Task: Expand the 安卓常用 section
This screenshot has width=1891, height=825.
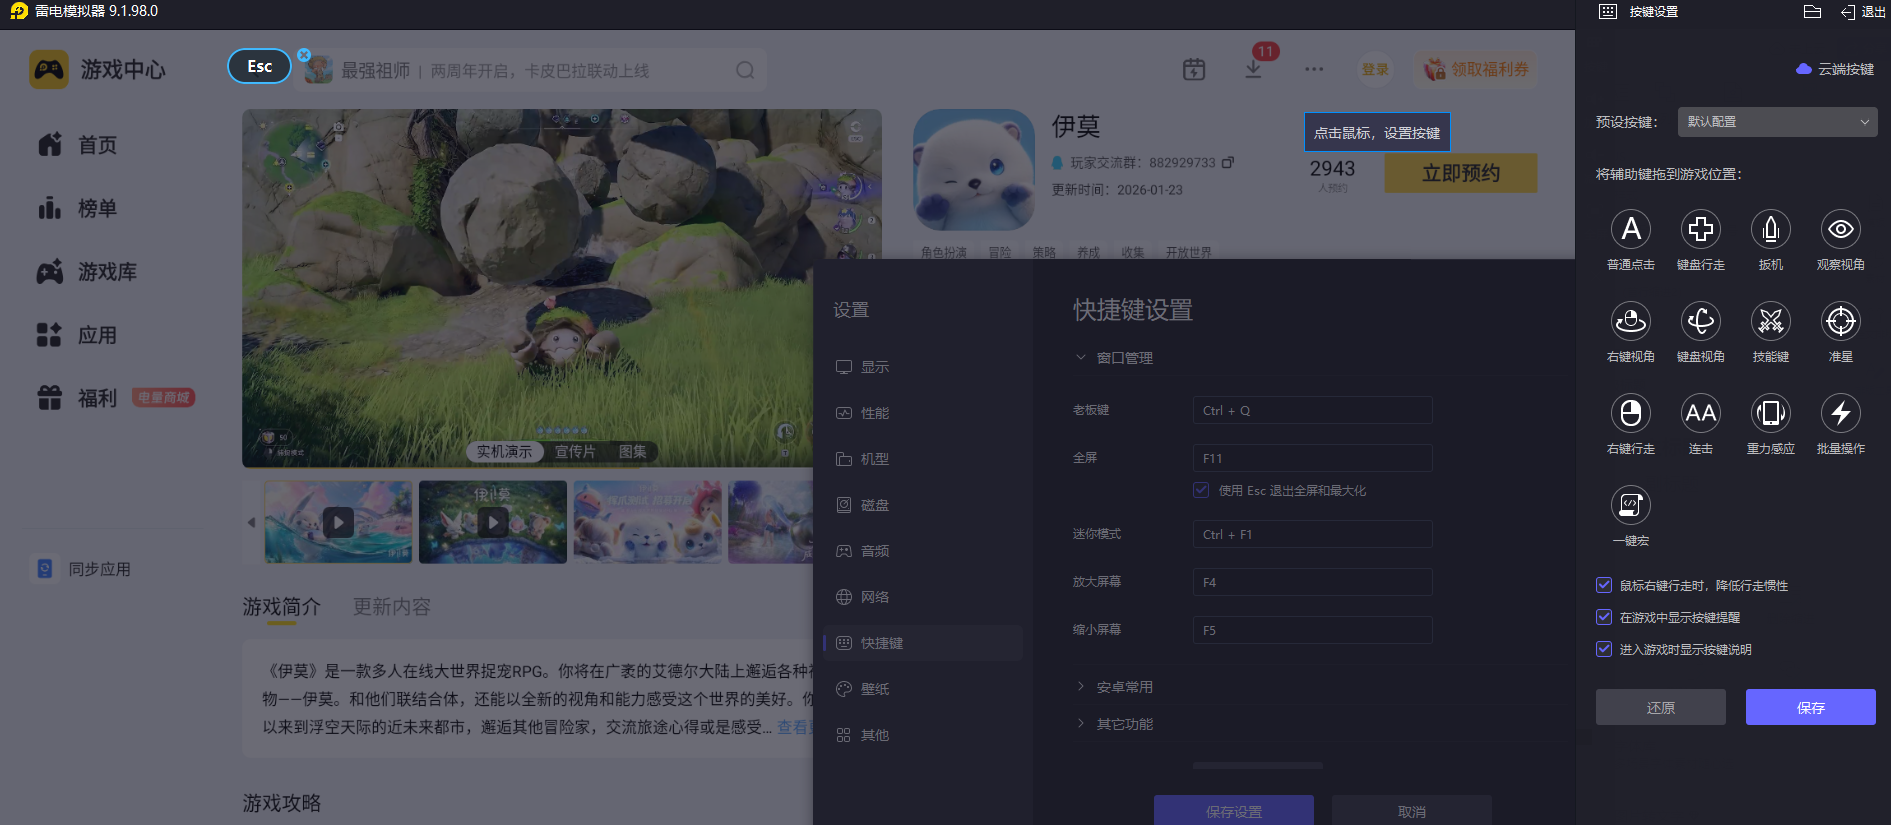Action: click(1124, 687)
